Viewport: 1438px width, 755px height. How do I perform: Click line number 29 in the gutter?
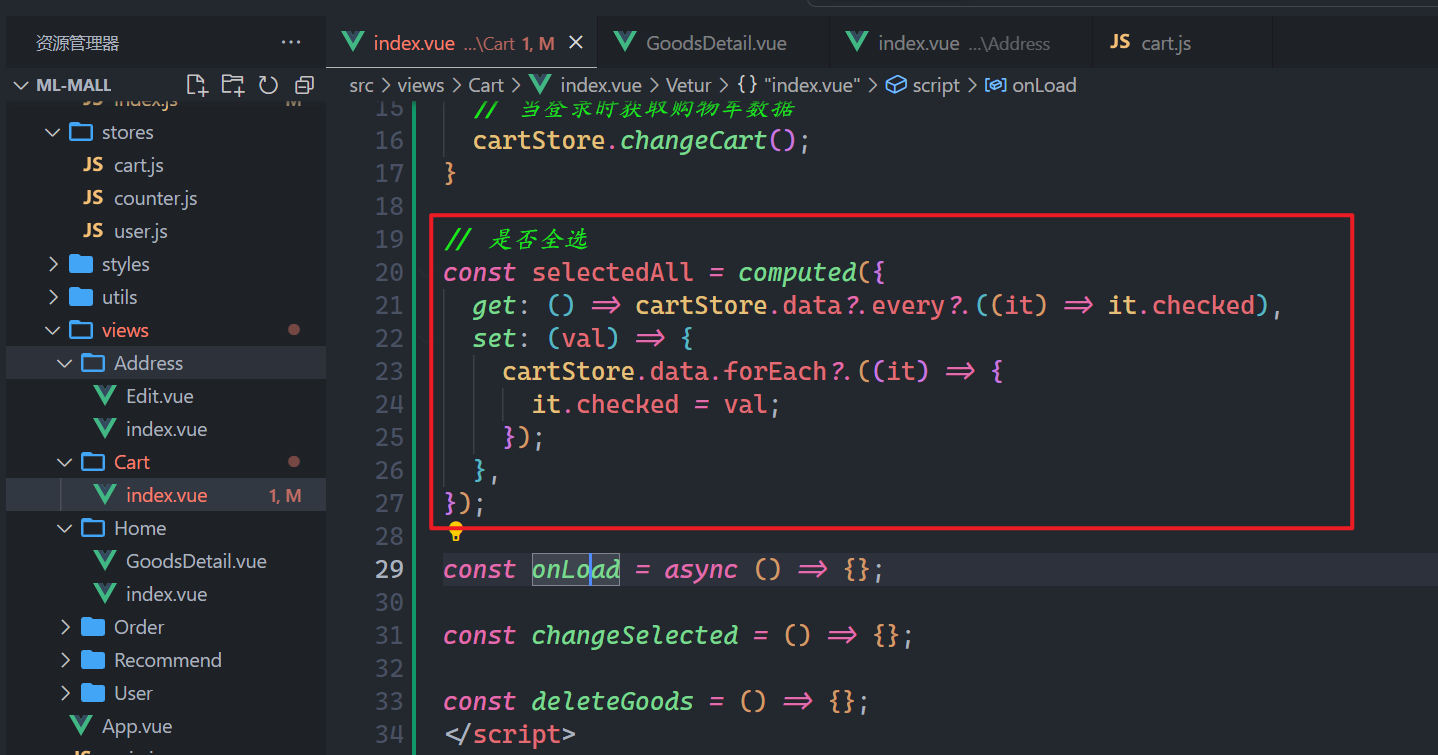(x=389, y=569)
